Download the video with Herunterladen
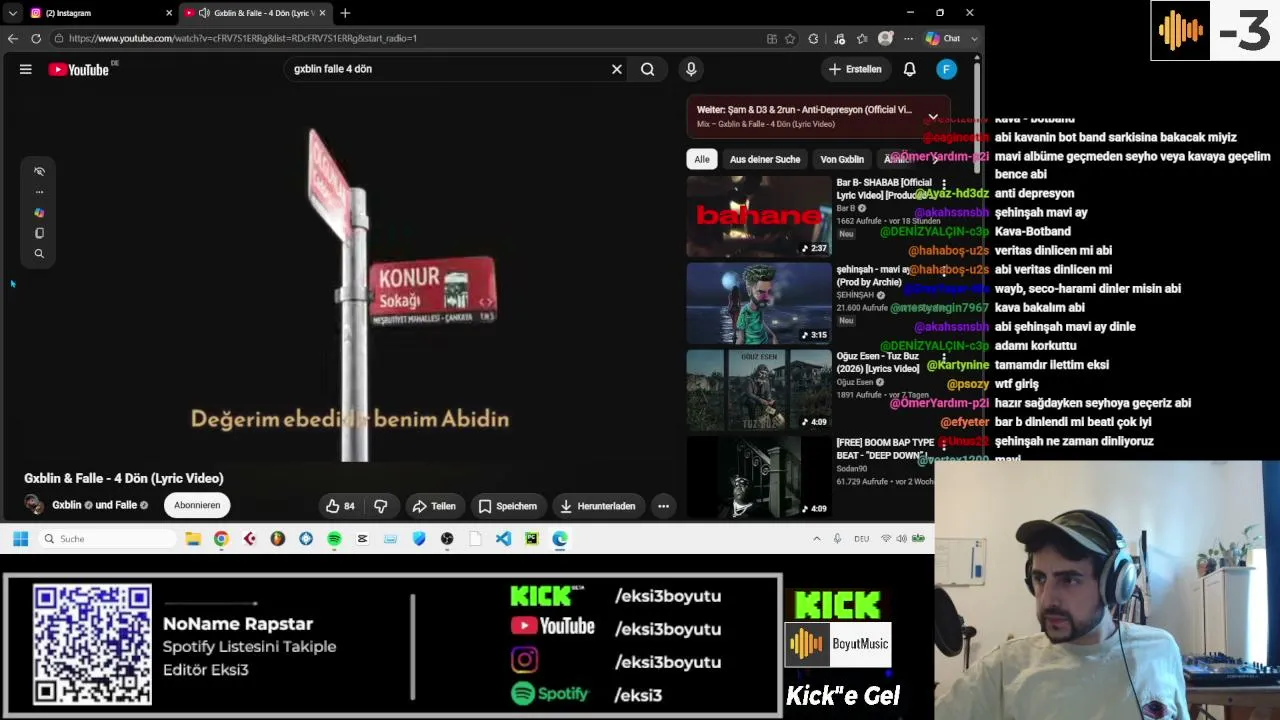Viewport: 1280px width, 720px height. click(x=597, y=506)
